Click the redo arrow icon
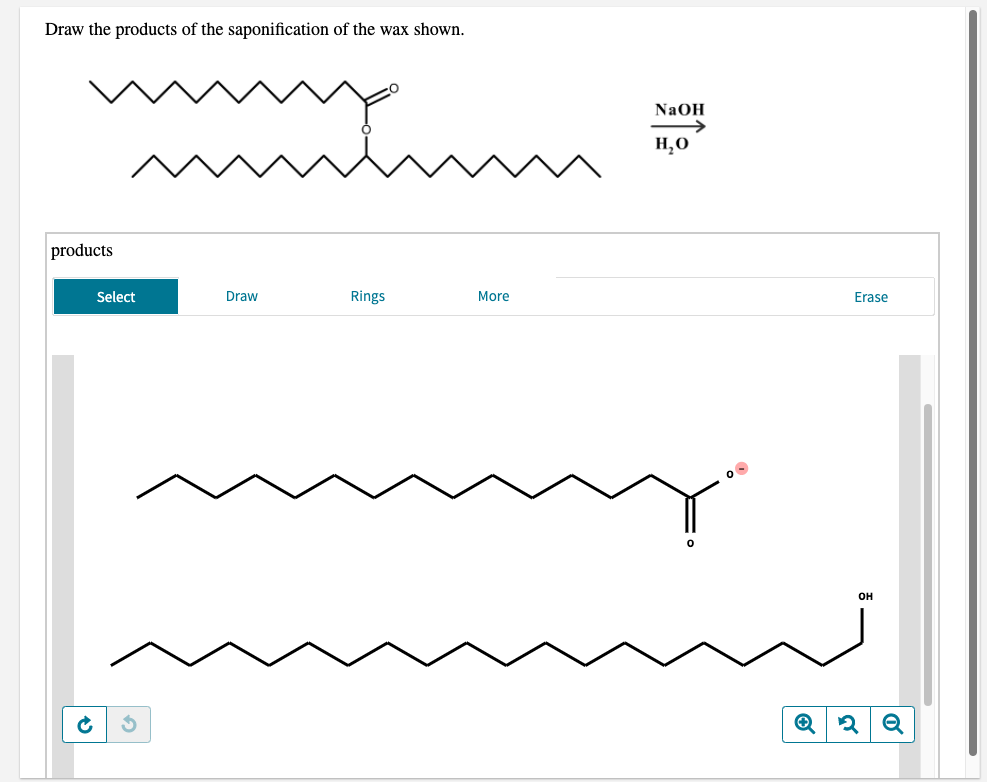 tap(84, 724)
